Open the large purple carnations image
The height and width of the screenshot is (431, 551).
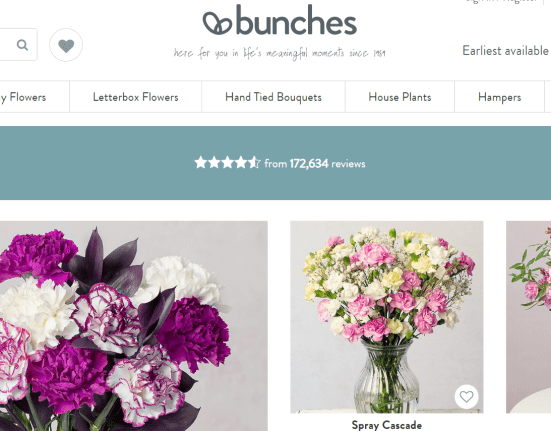134,326
